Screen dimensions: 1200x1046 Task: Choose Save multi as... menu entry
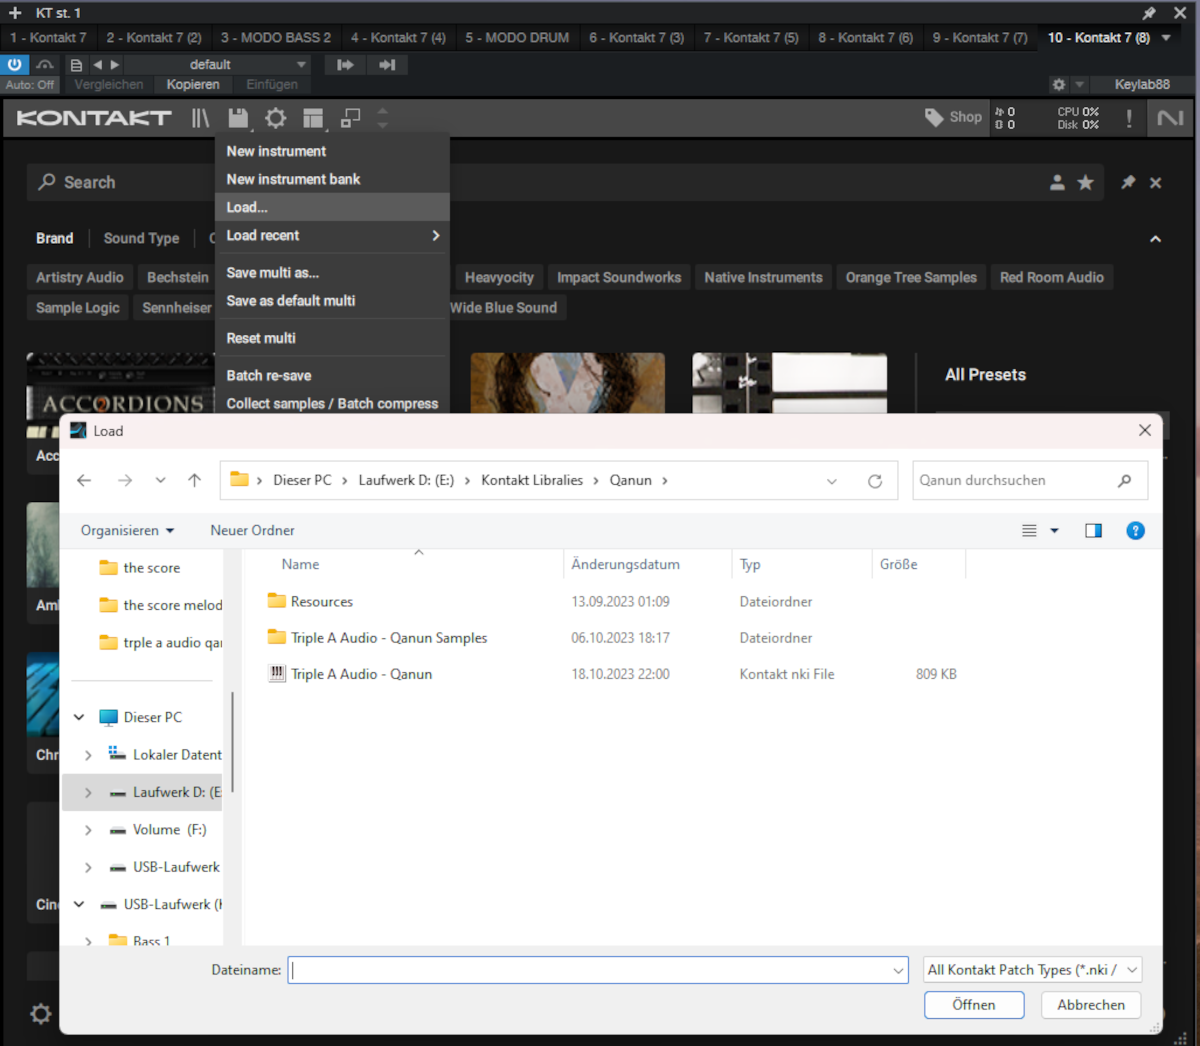332,273
